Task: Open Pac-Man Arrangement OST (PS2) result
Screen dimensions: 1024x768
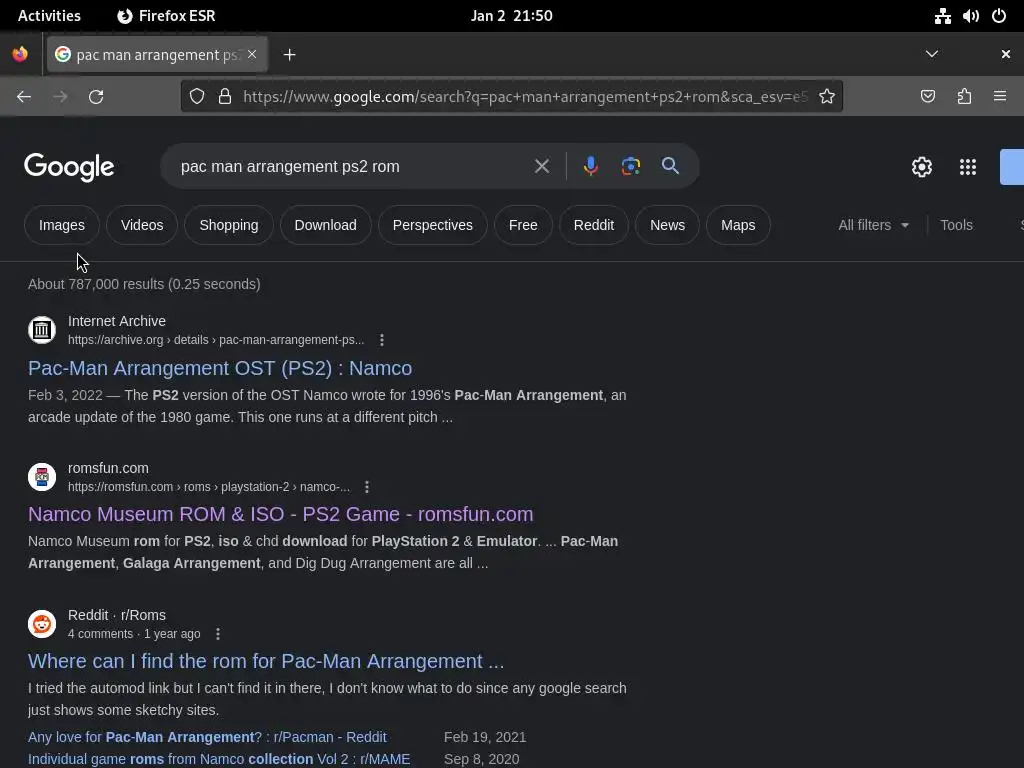Action: click(220, 368)
